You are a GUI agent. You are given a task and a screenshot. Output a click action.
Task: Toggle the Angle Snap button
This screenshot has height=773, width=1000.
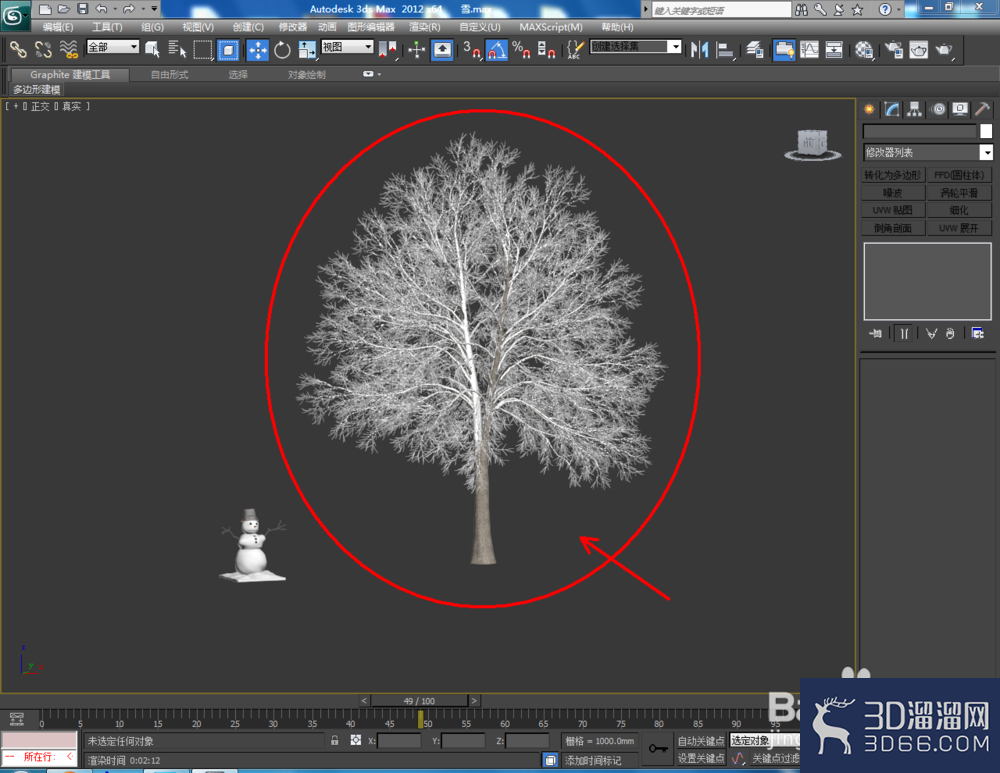tap(497, 50)
